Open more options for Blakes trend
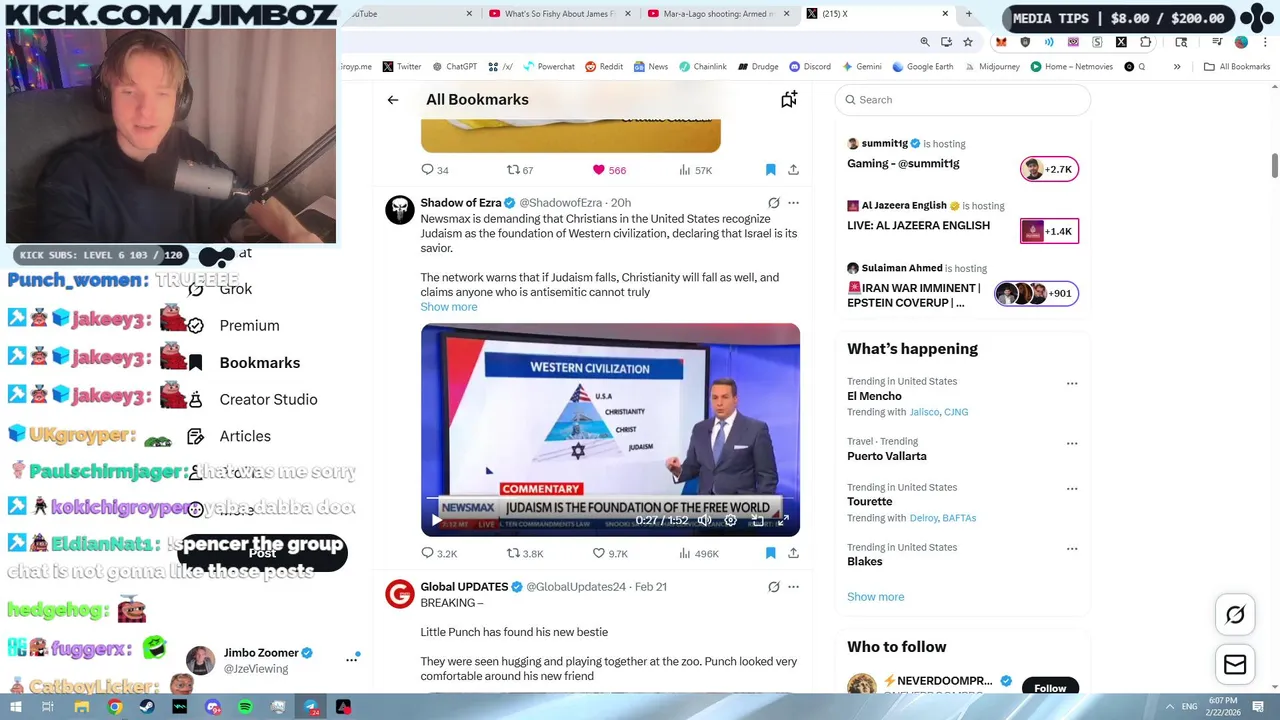This screenshot has width=1280, height=720. [x=1072, y=549]
